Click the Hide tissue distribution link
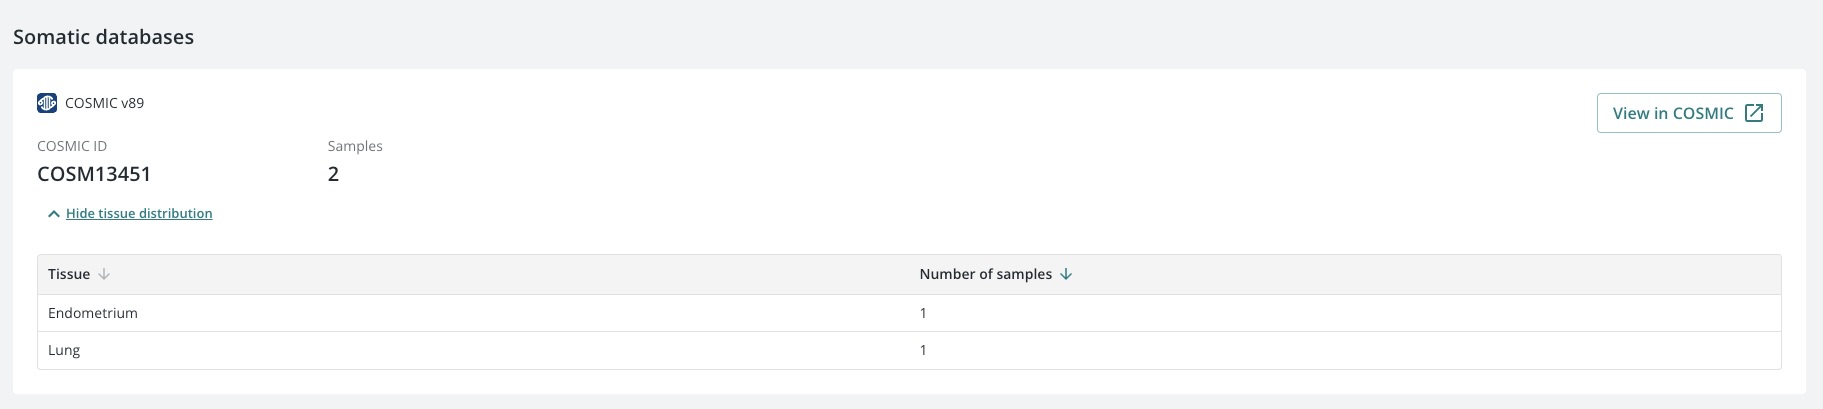 tap(139, 214)
